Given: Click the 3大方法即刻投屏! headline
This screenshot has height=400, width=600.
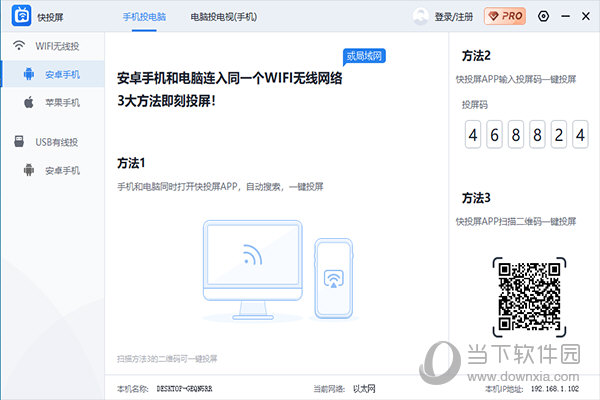Looking at the screenshot, I should 166,101.
